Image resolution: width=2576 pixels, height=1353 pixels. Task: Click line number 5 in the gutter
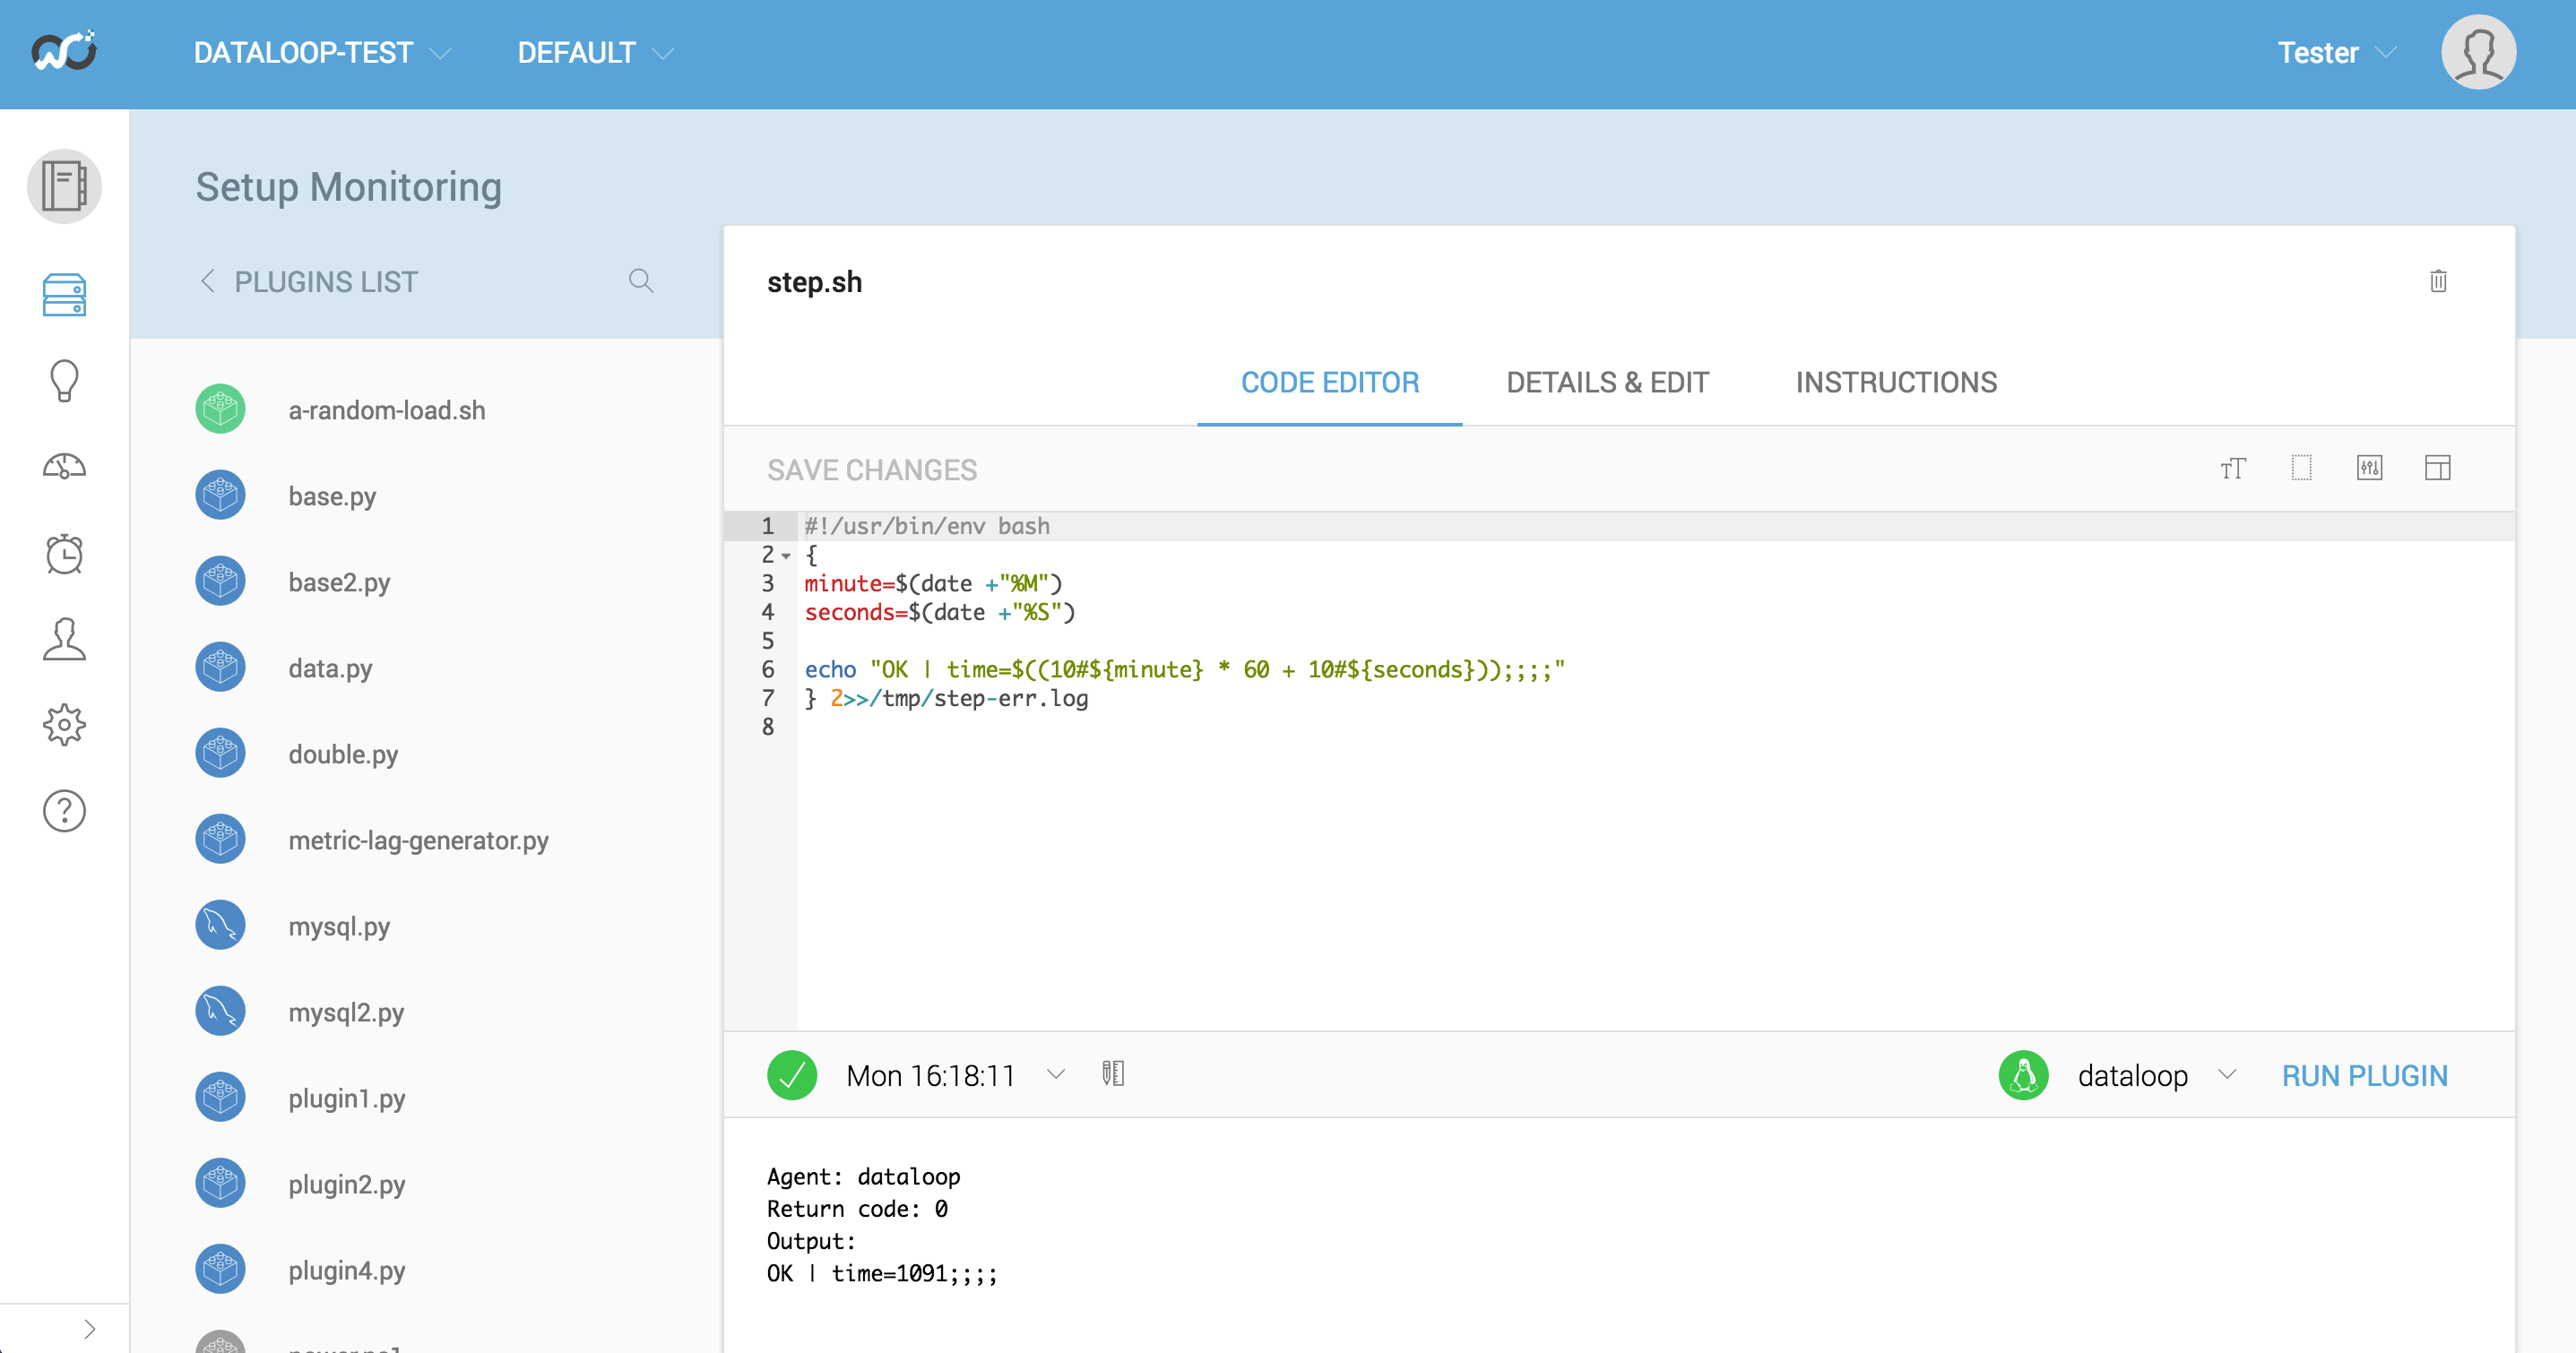pos(768,641)
